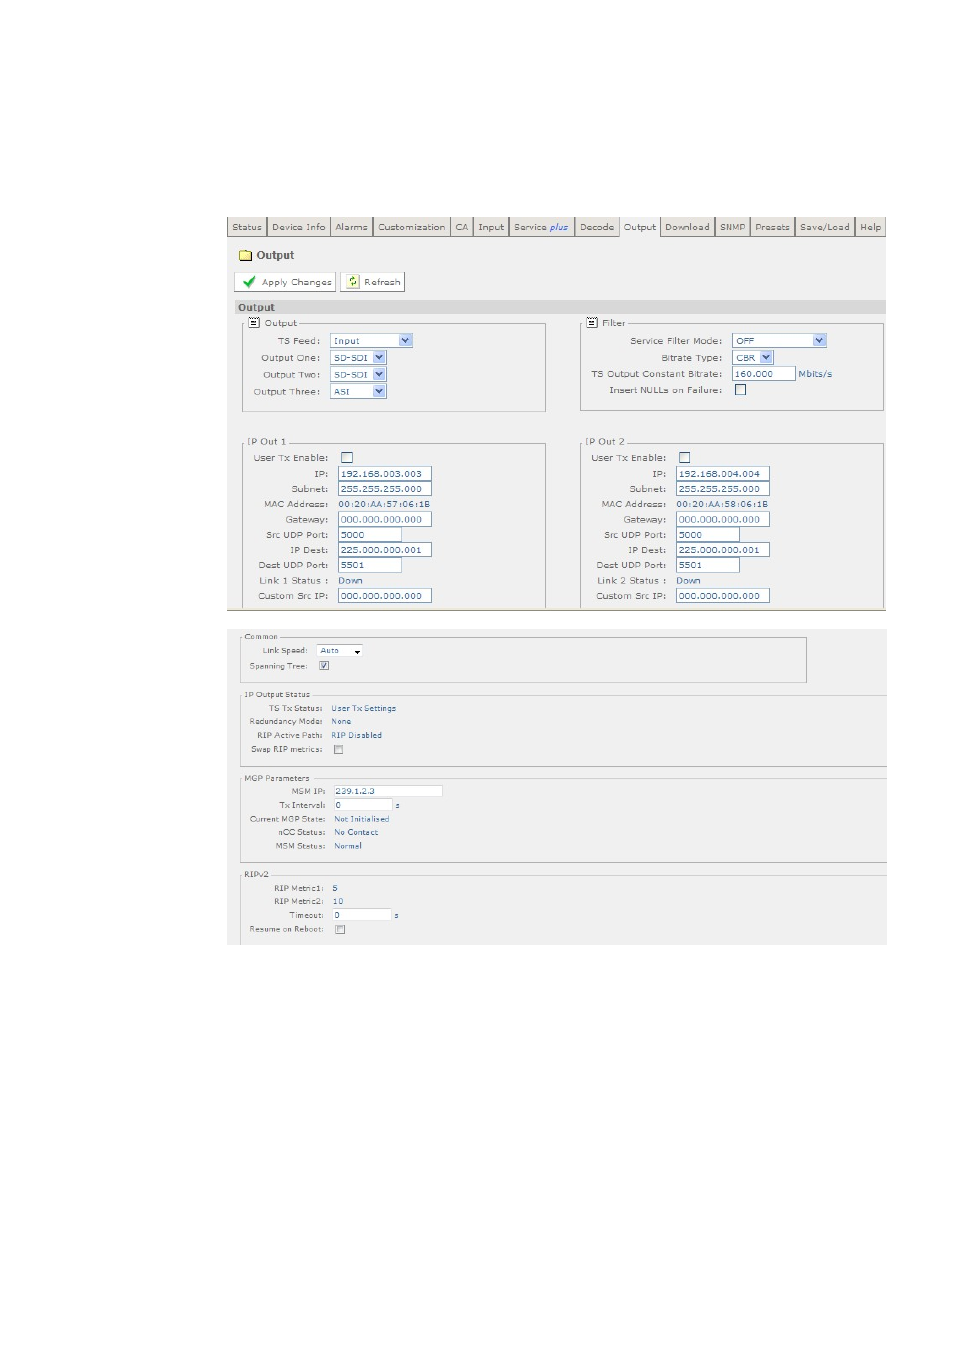Collapse the Output group box icon
The image size is (954, 1350).
pos(254,323)
